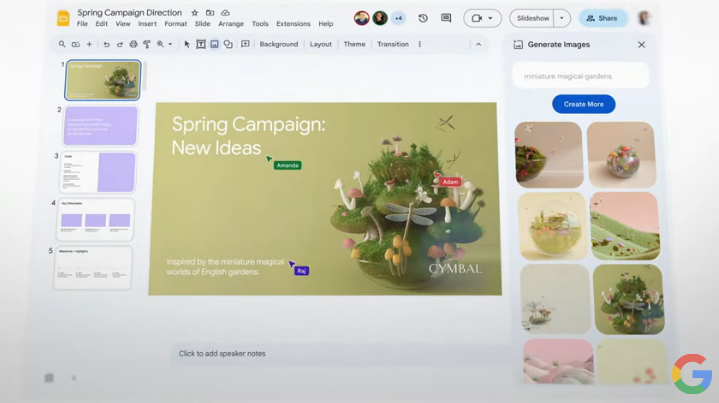Open the Insert menu

[x=147, y=24]
